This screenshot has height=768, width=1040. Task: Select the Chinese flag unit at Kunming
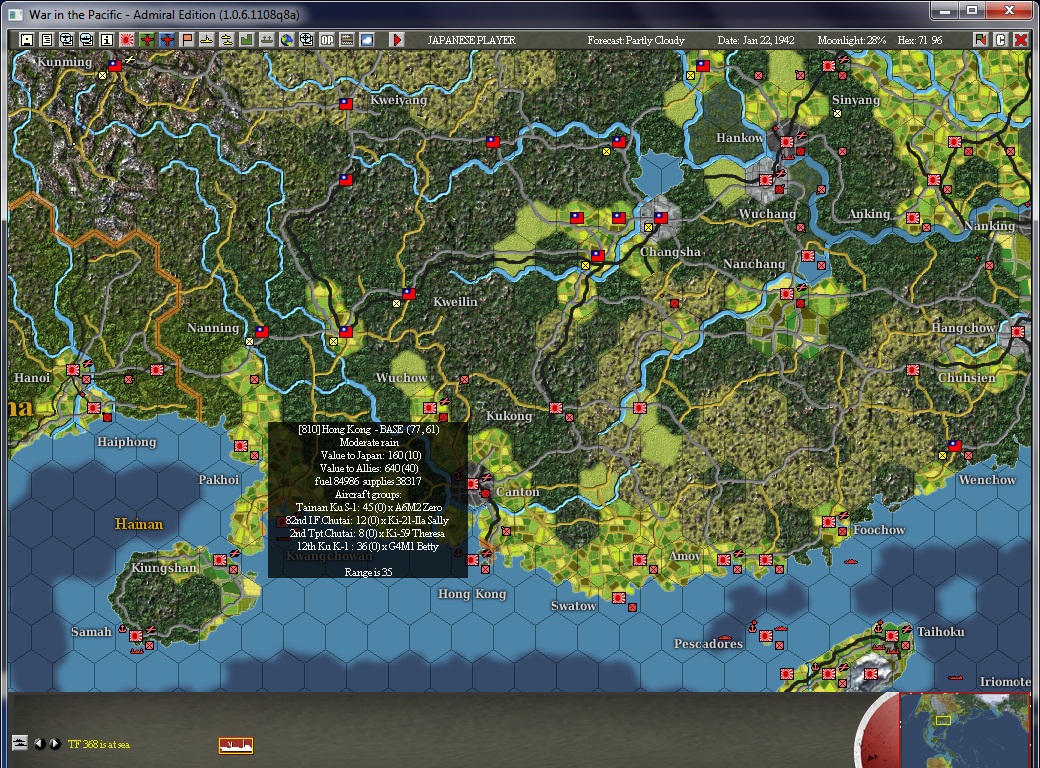(115, 66)
